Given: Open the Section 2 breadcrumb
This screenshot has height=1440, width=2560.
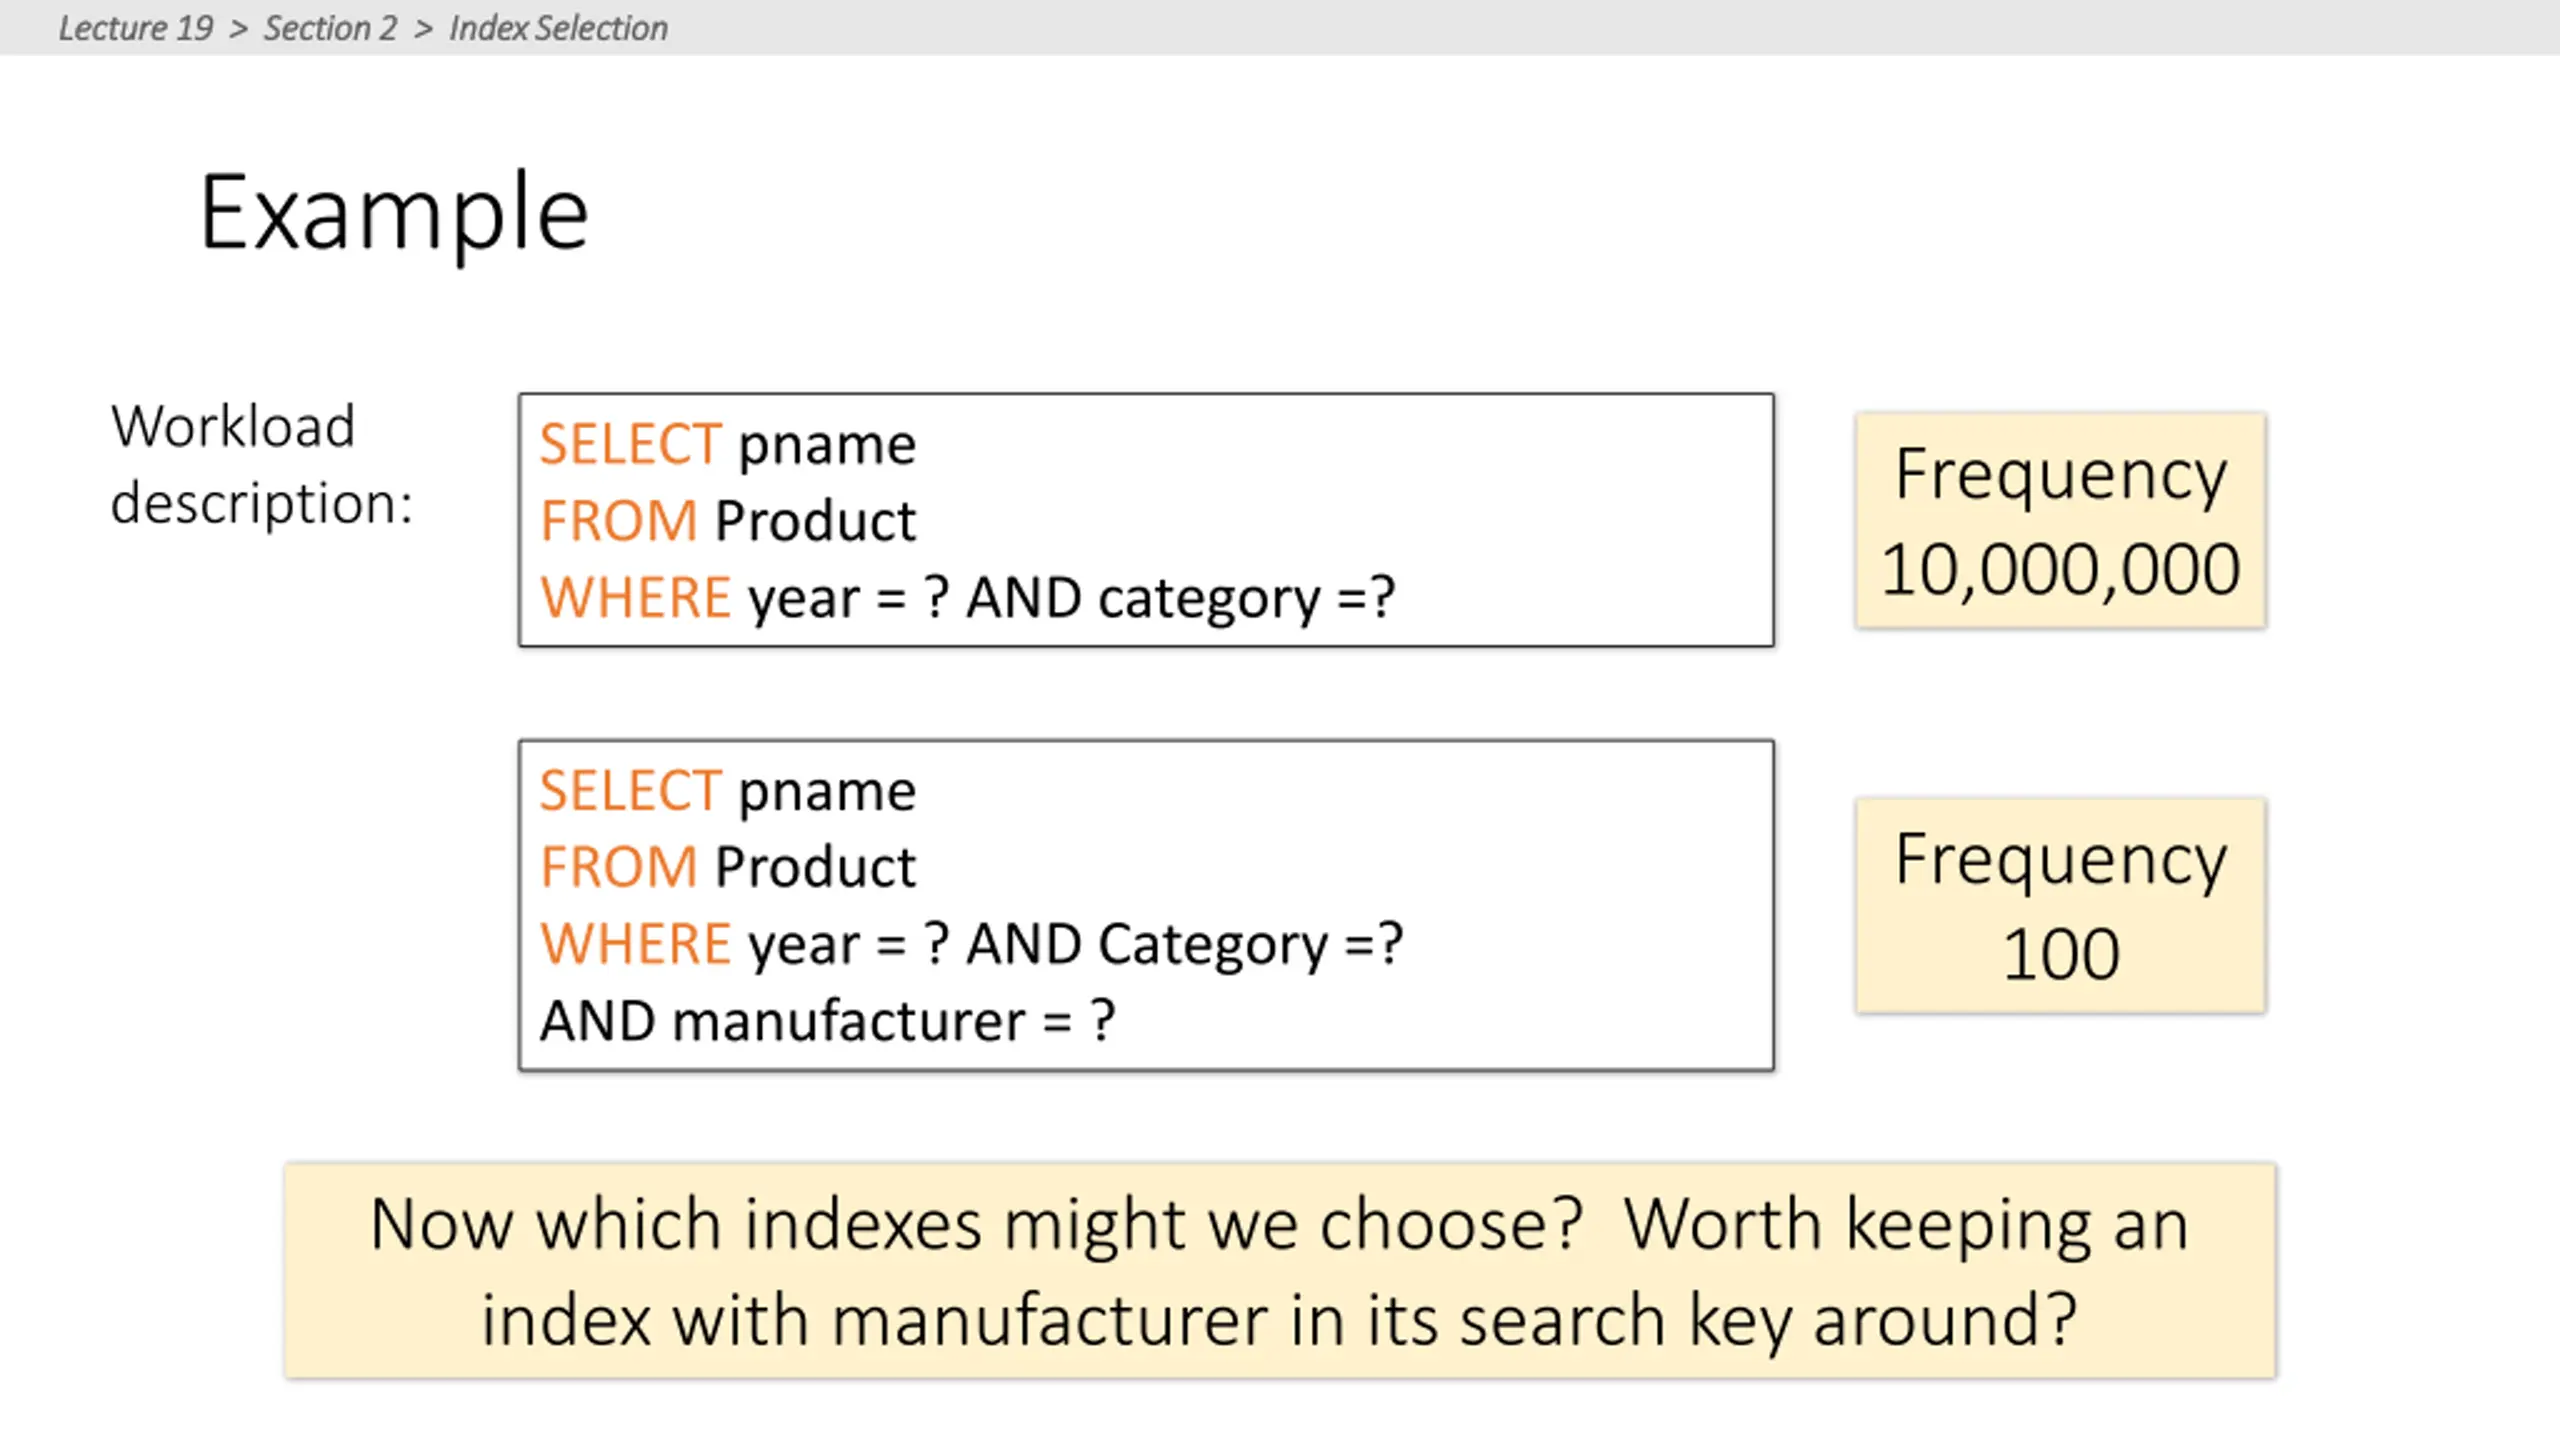Looking at the screenshot, I should tap(330, 28).
